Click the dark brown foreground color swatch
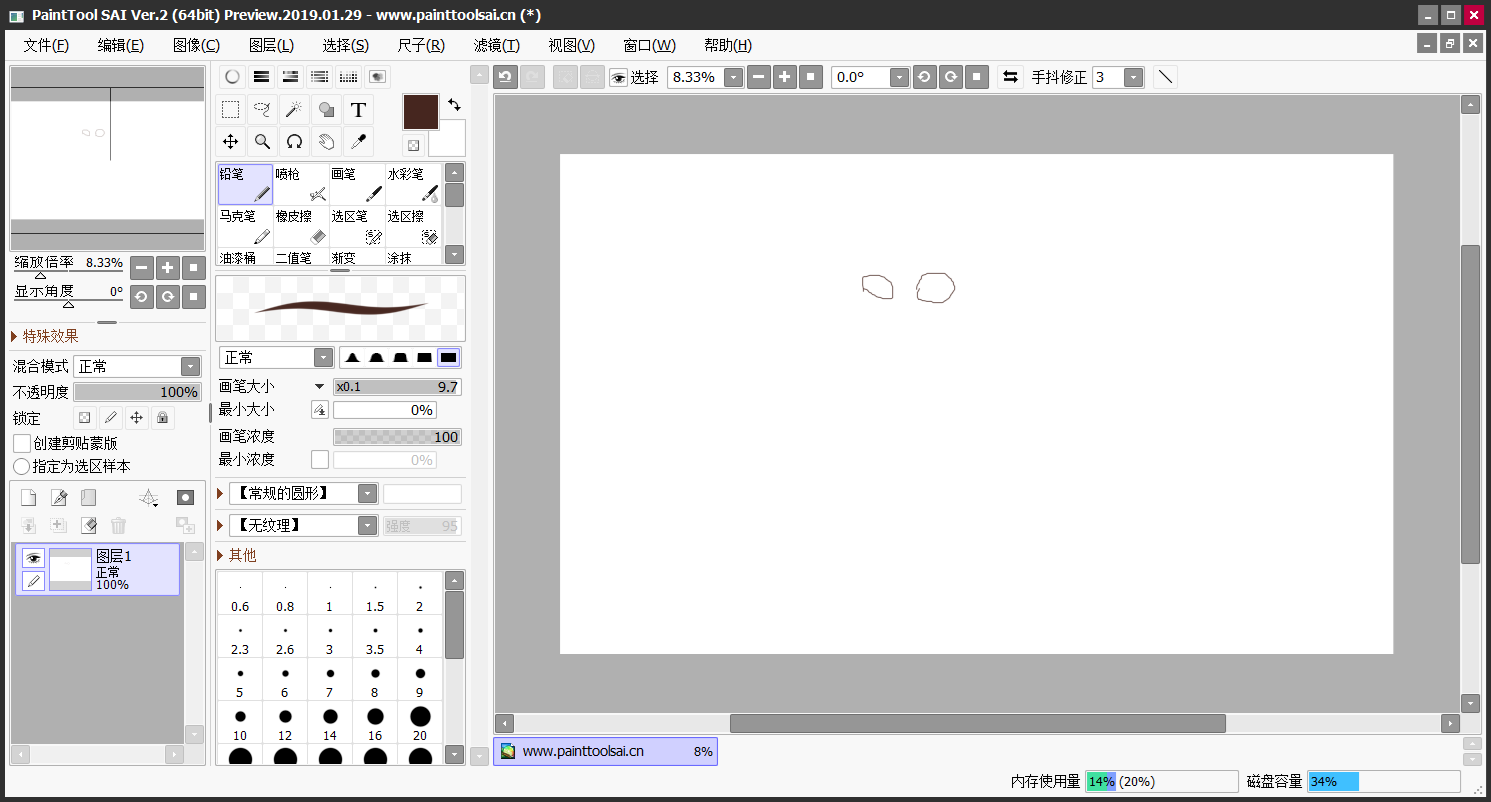The image size is (1491, 802). point(421,112)
